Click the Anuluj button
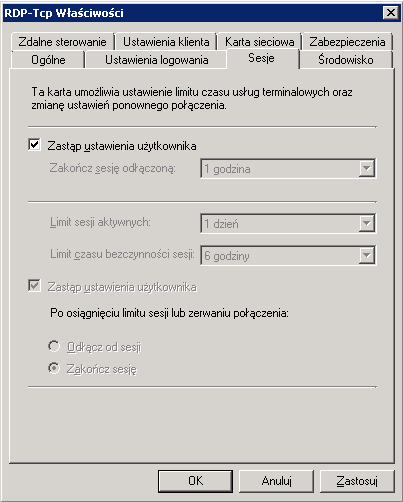Viewport: 403px width, 502px height. click(276, 481)
